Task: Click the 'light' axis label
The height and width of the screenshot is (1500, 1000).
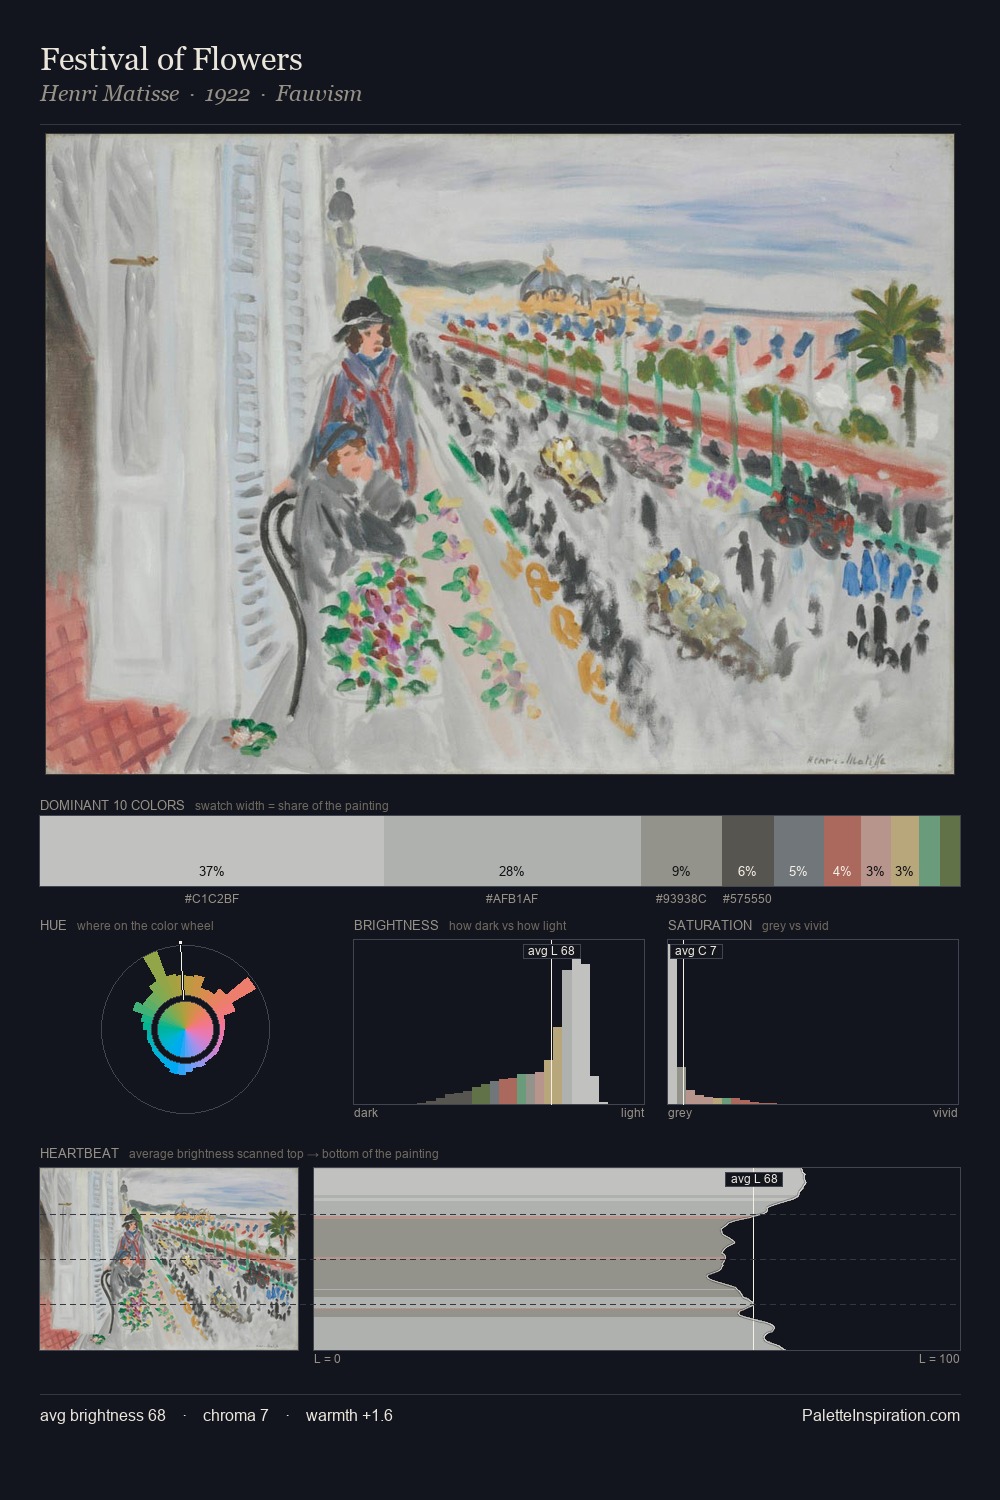Action: tap(632, 1113)
